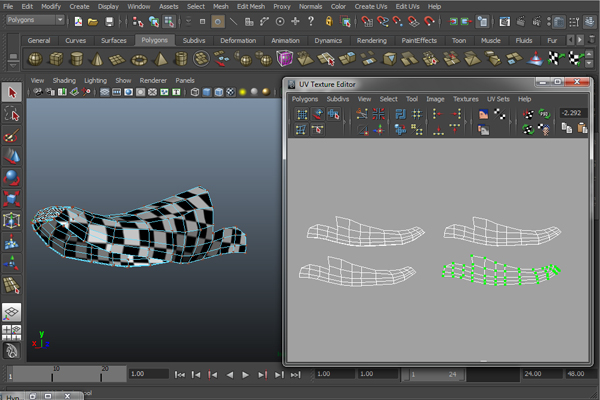
Task: Click the purple cube shelf icon
Action: 284,59
